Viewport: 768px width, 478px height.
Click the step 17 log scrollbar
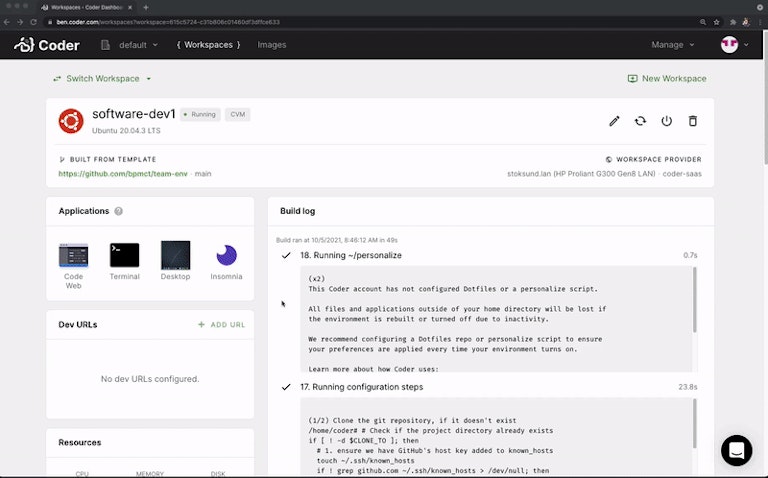(695, 423)
